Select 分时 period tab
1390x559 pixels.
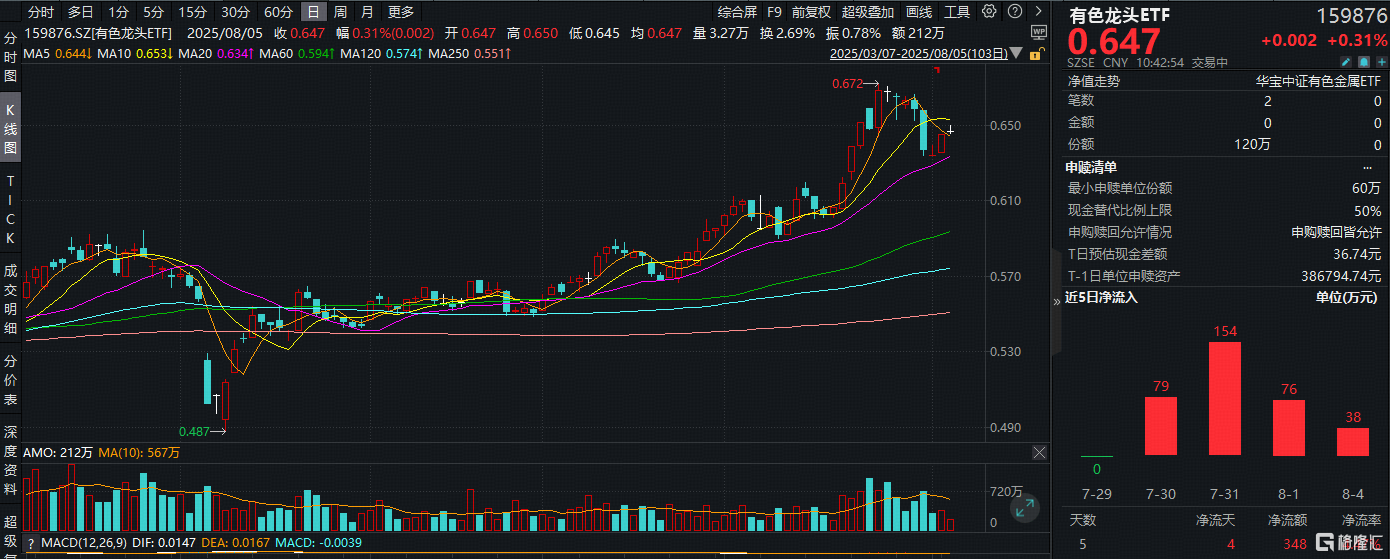pyautogui.click(x=41, y=12)
